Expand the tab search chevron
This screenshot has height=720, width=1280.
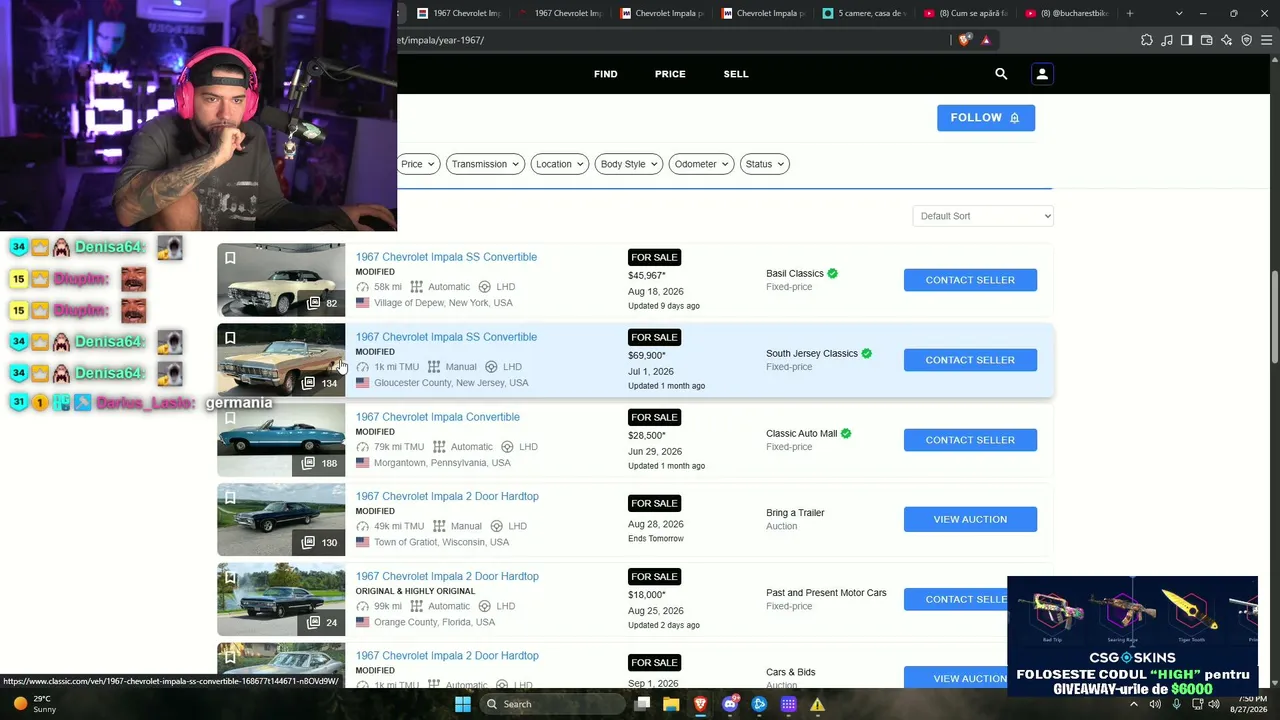1179,13
